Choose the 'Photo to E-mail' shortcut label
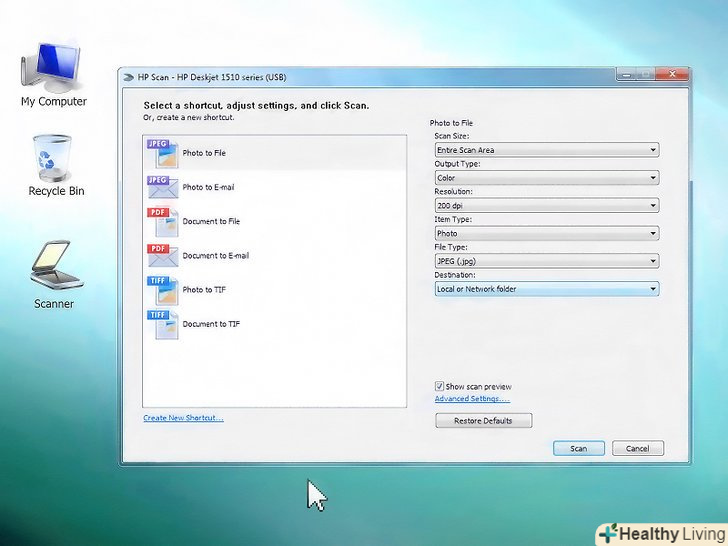The height and width of the screenshot is (546, 728). [x=208, y=187]
